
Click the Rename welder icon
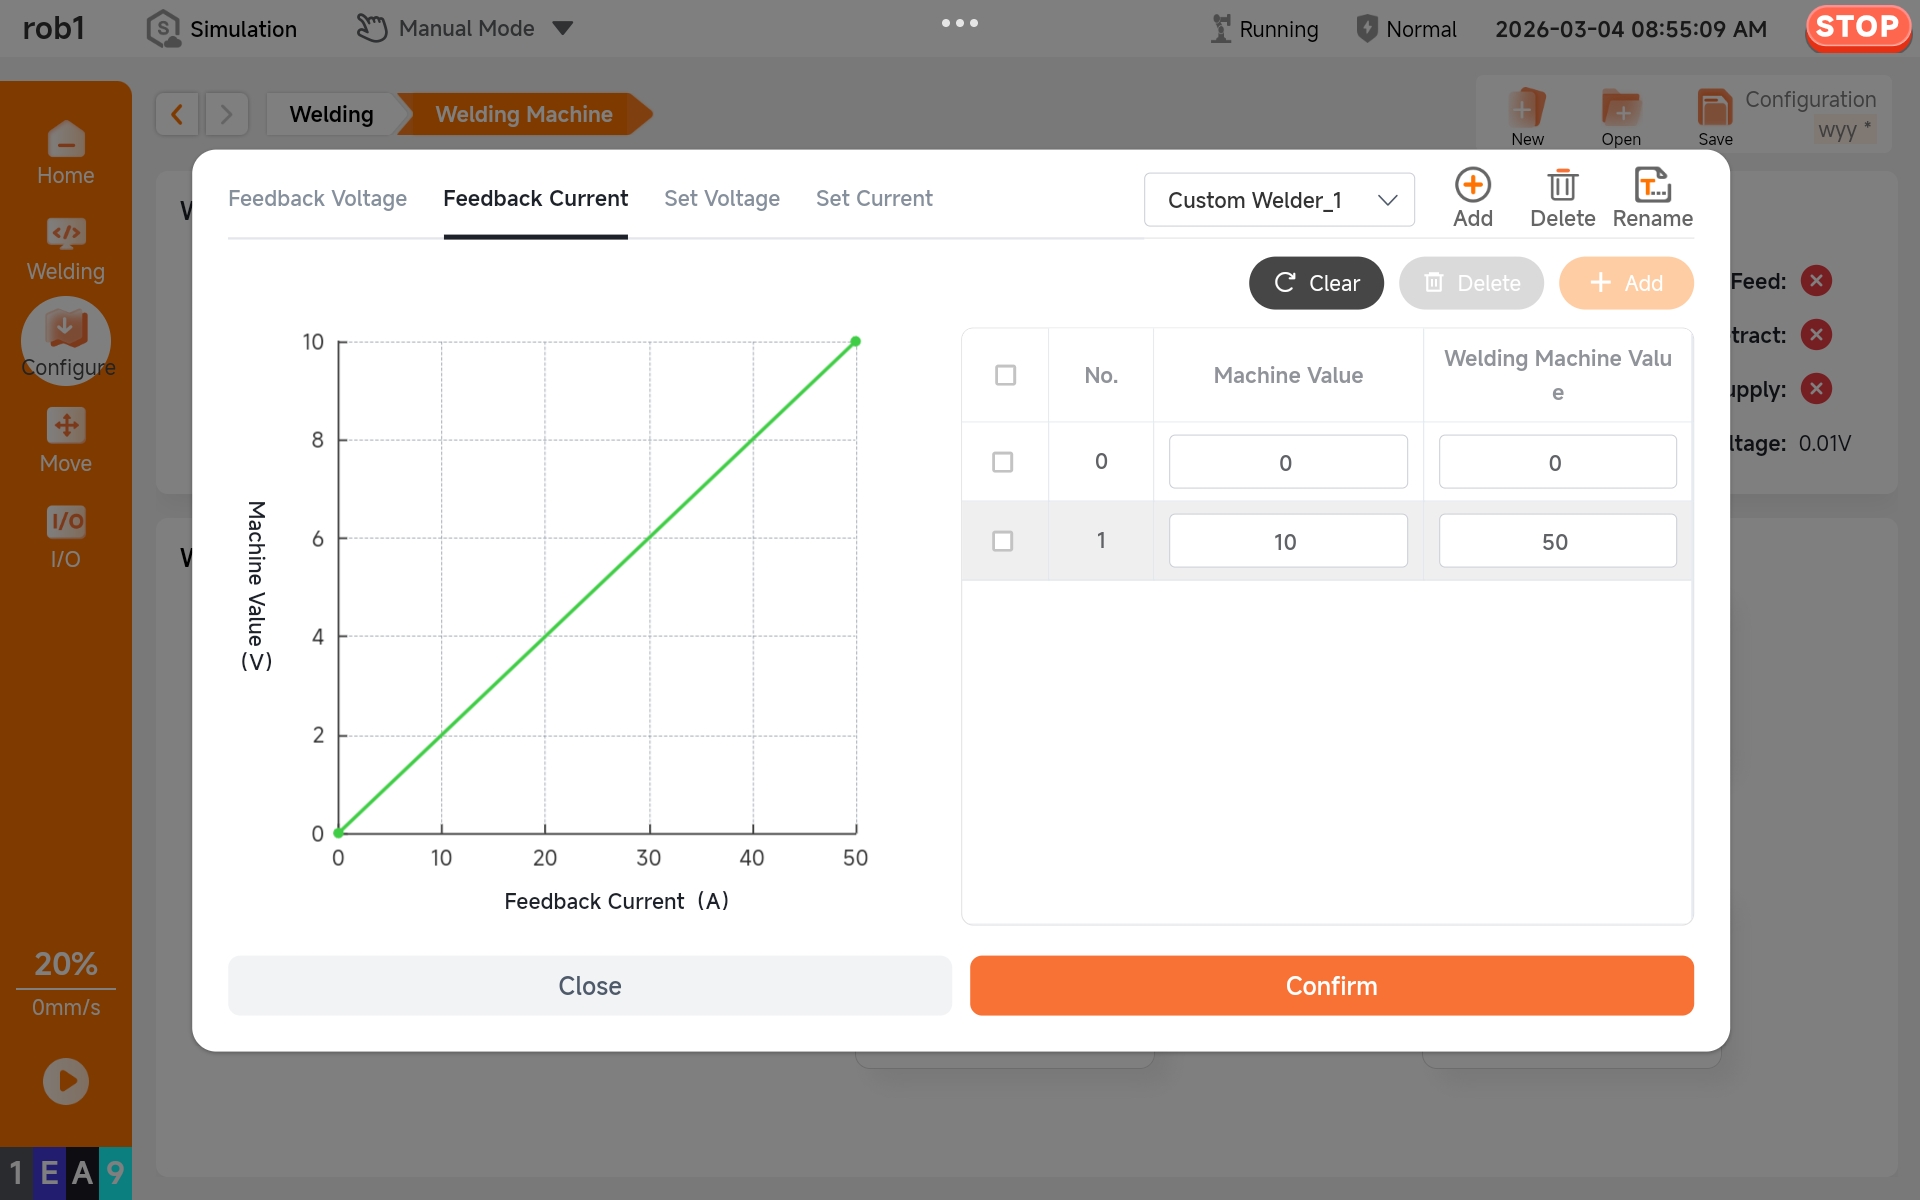1652,187
